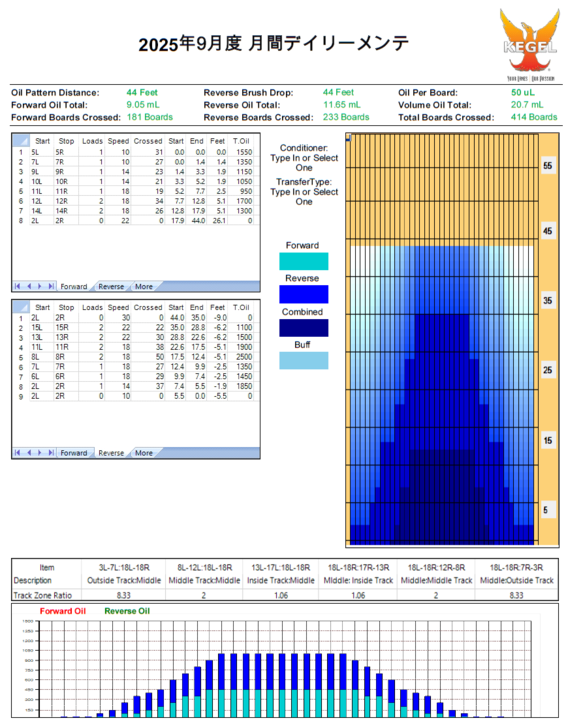568x727 pixels.
Task: Click the '15' distance marker on lane graphic
Action: click(x=548, y=440)
